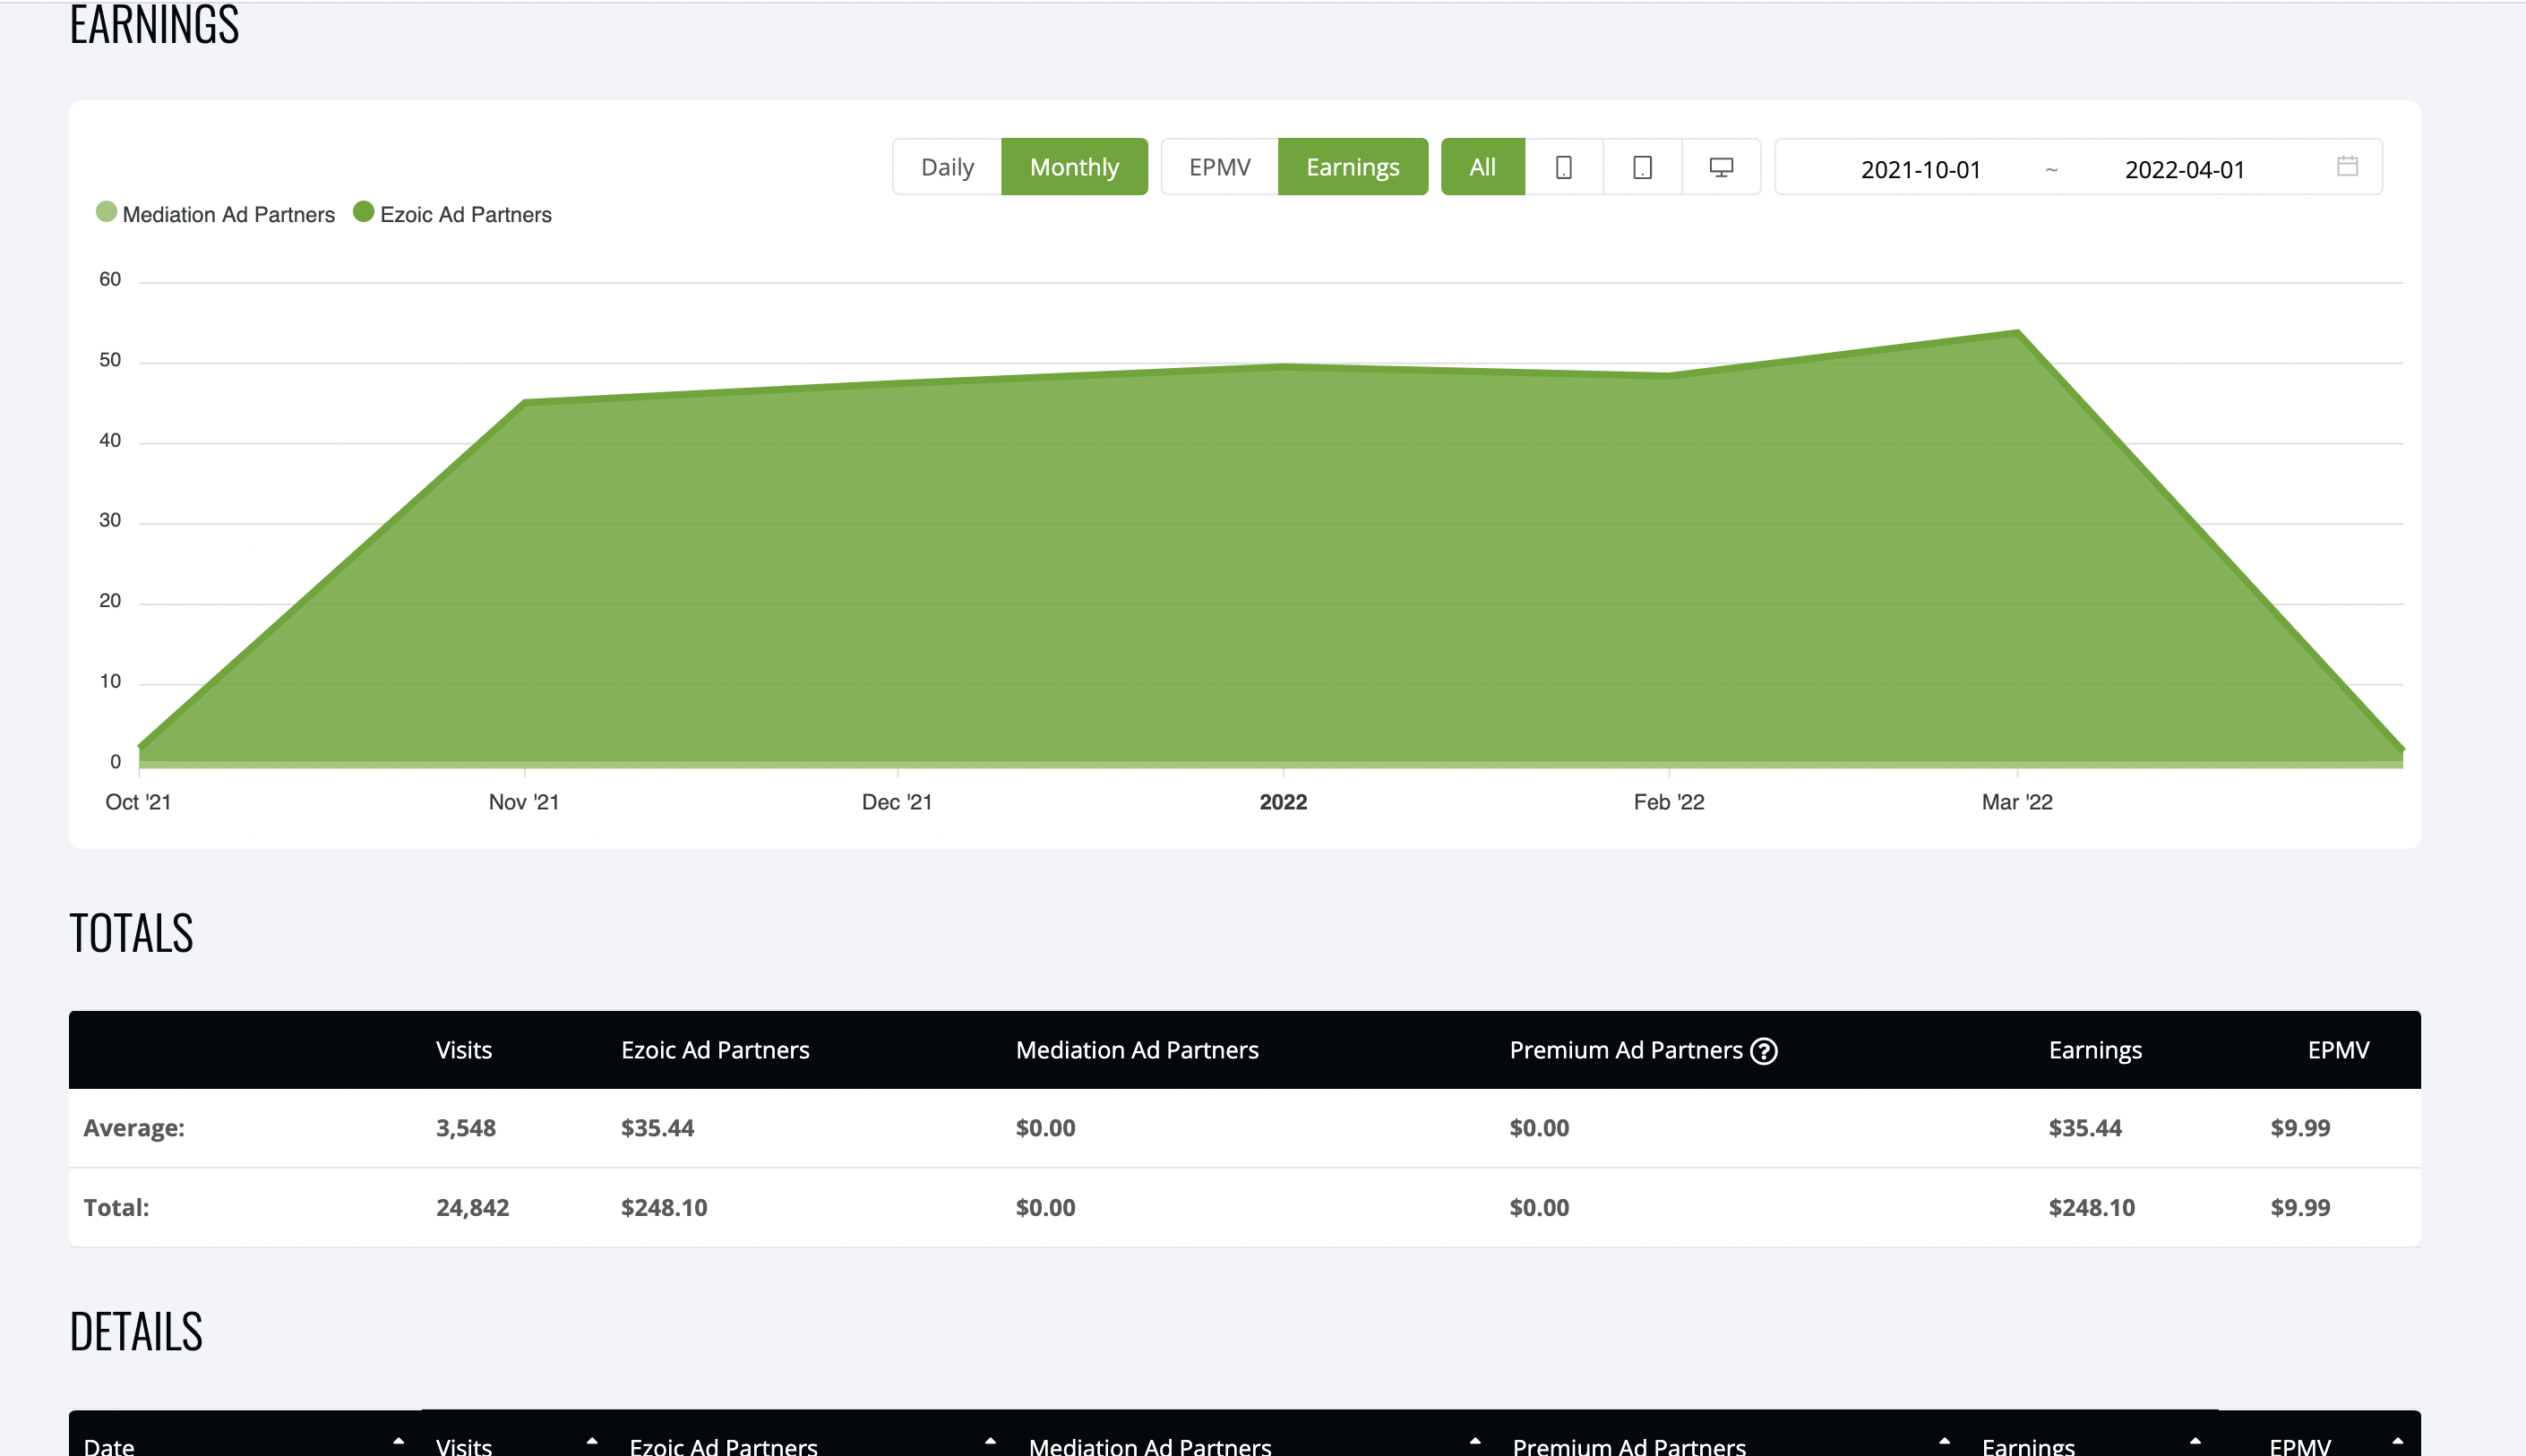
Task: Sort details by Ezoic Ad Partners arrow
Action: coord(990,1441)
